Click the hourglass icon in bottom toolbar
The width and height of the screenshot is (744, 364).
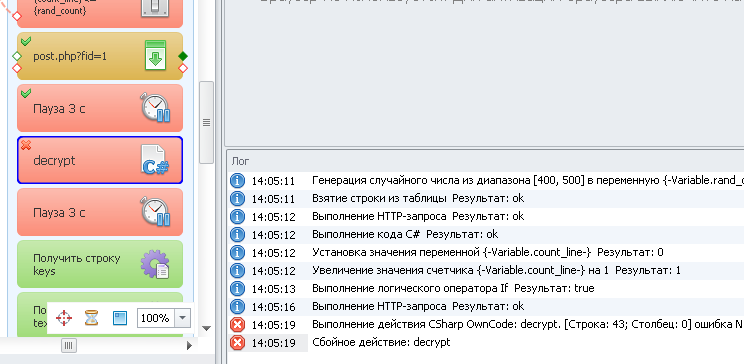click(x=91, y=317)
